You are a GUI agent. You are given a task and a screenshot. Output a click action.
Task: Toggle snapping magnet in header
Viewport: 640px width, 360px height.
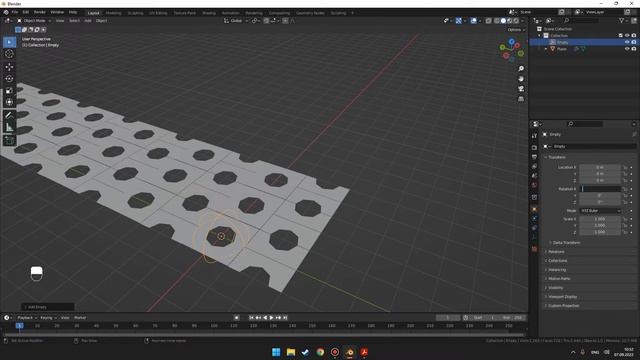click(x=266, y=21)
